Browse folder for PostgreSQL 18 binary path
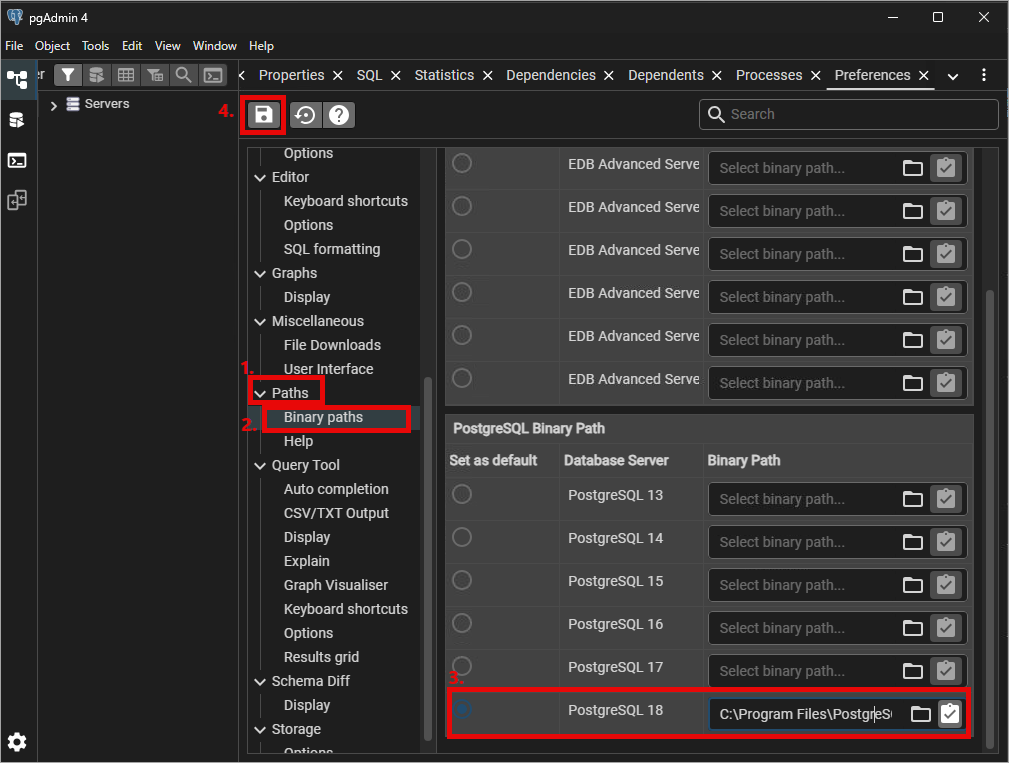Image resolution: width=1009 pixels, height=763 pixels. pyautogui.click(x=920, y=714)
